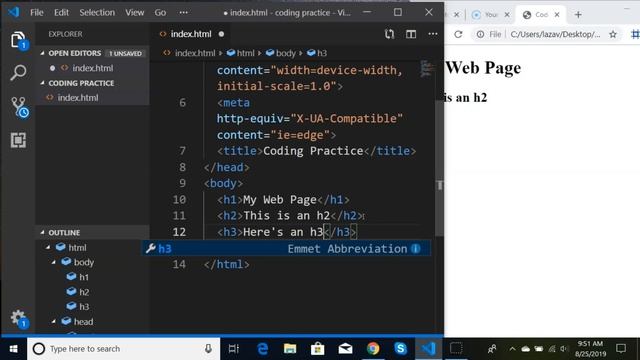Open the Go menu
The height and width of the screenshot is (360, 640).
pos(160,13)
